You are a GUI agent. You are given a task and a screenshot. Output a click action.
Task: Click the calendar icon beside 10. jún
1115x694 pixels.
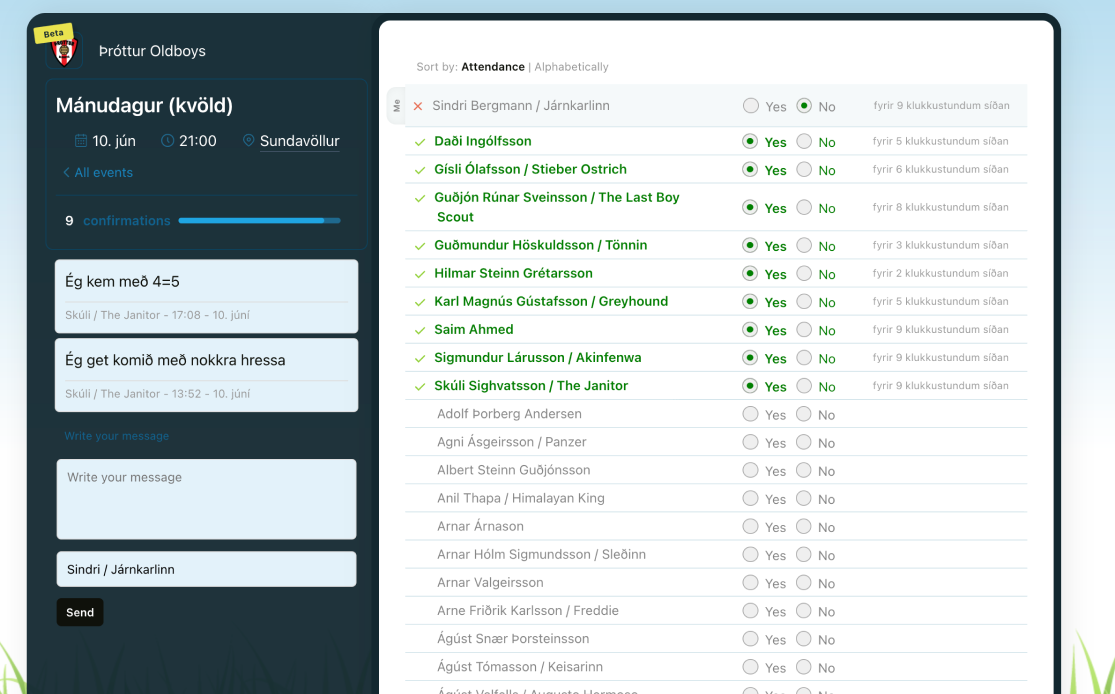[81, 141]
